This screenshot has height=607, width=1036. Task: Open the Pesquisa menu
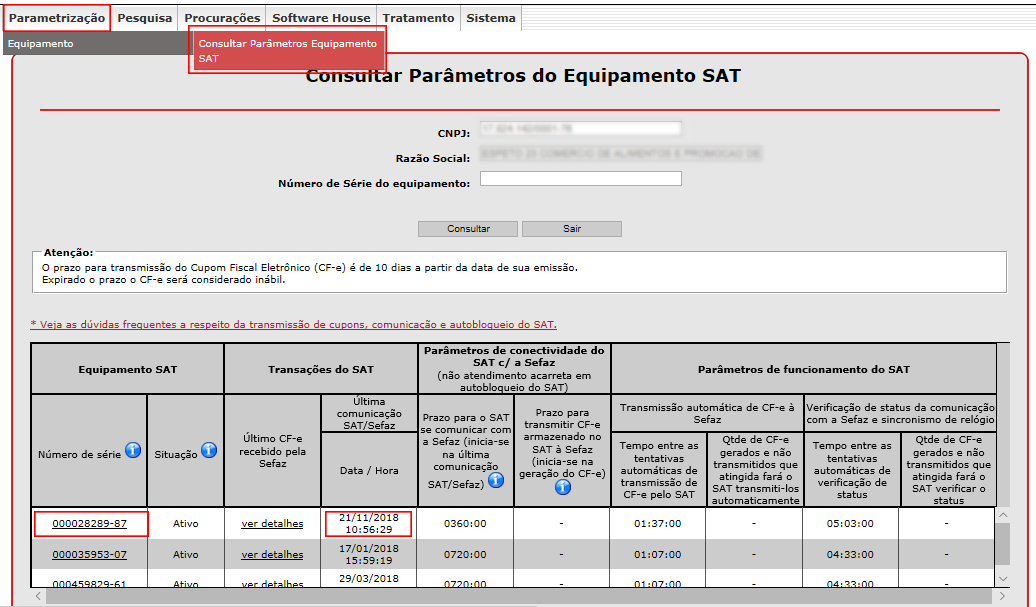click(x=145, y=18)
